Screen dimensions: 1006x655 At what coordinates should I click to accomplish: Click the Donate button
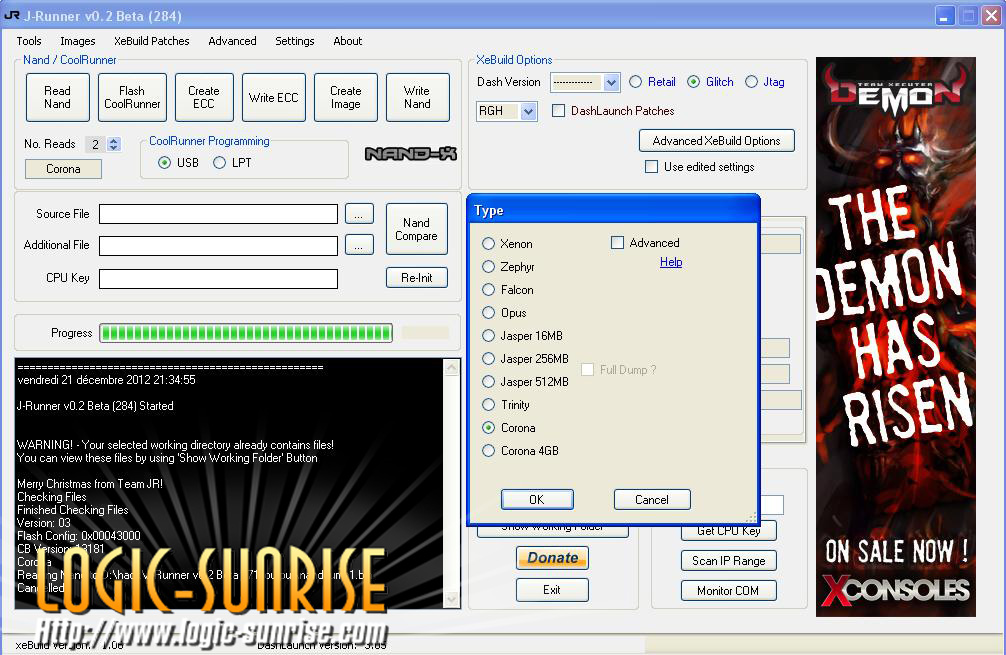point(552,557)
